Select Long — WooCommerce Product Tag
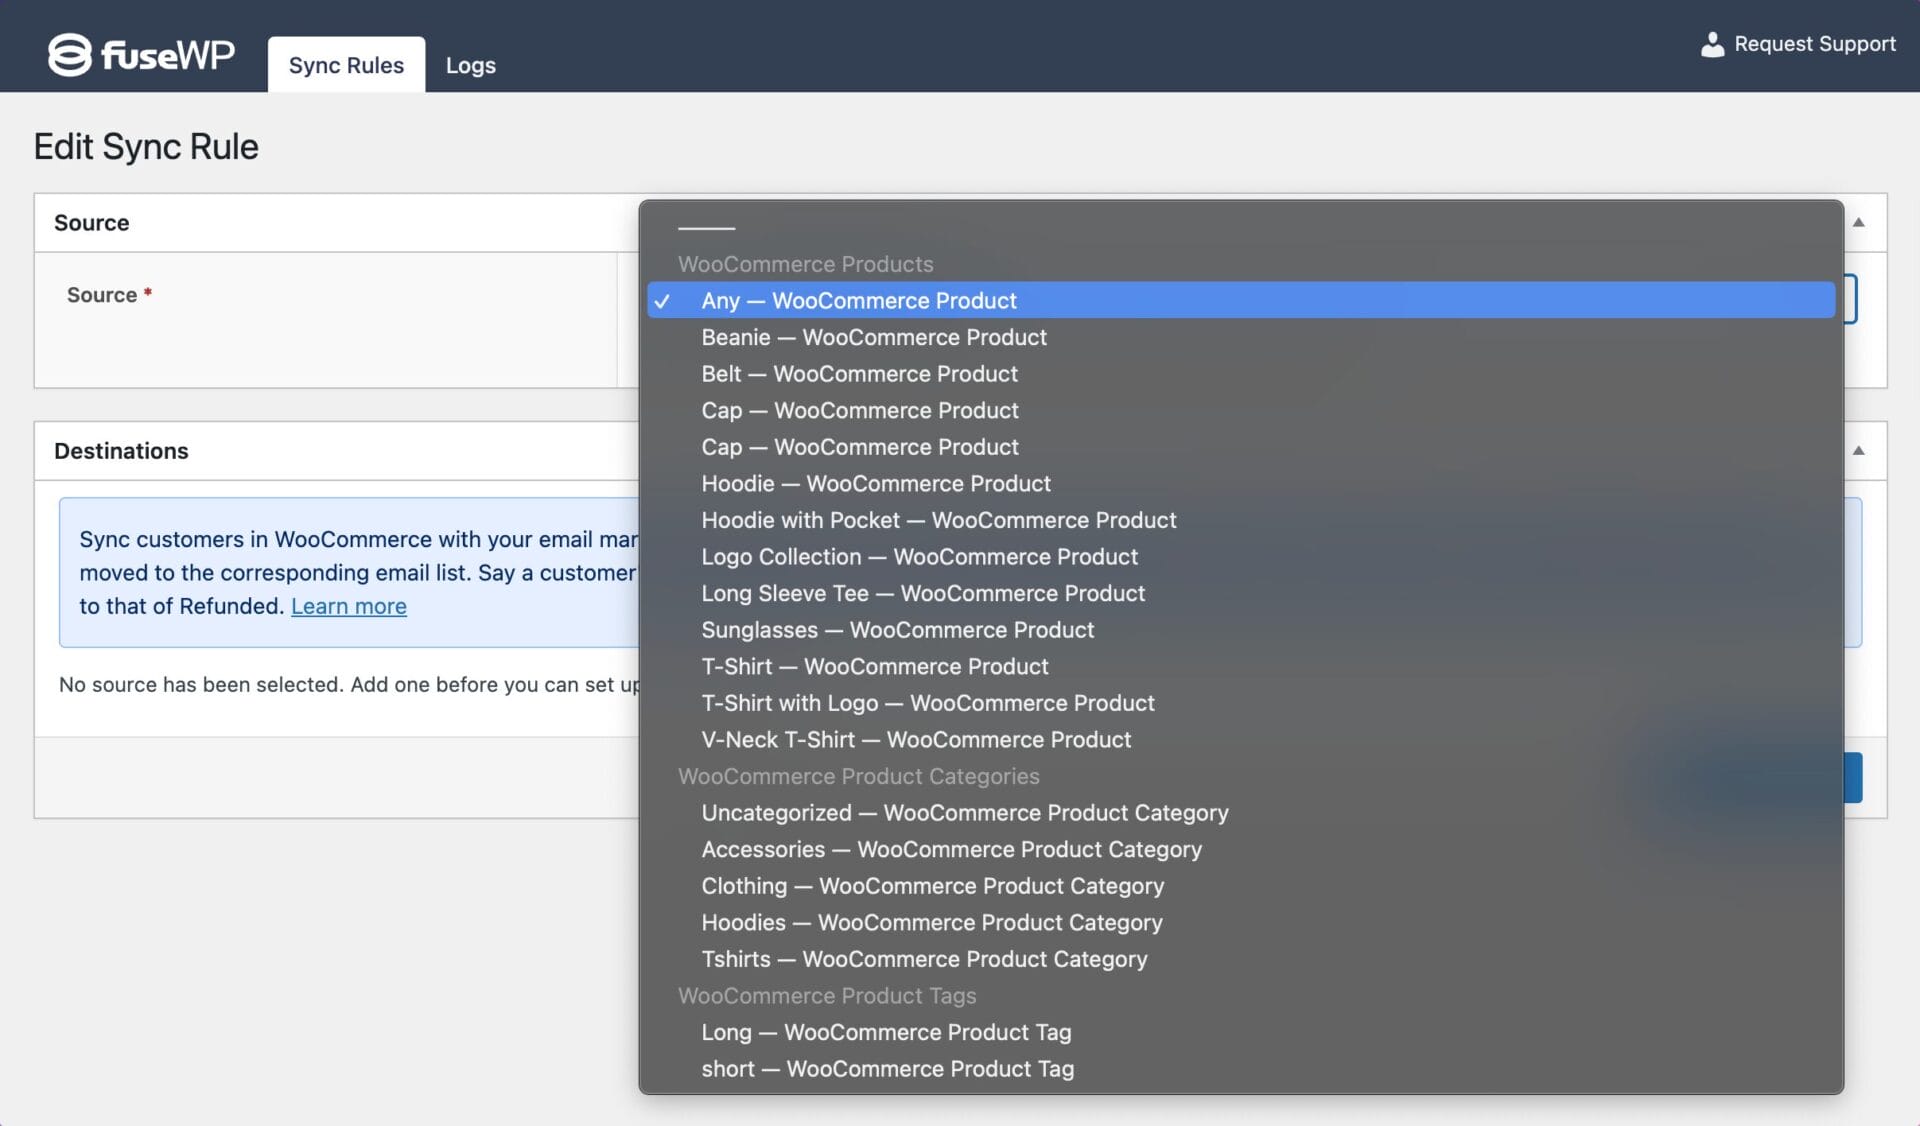 (x=884, y=1031)
